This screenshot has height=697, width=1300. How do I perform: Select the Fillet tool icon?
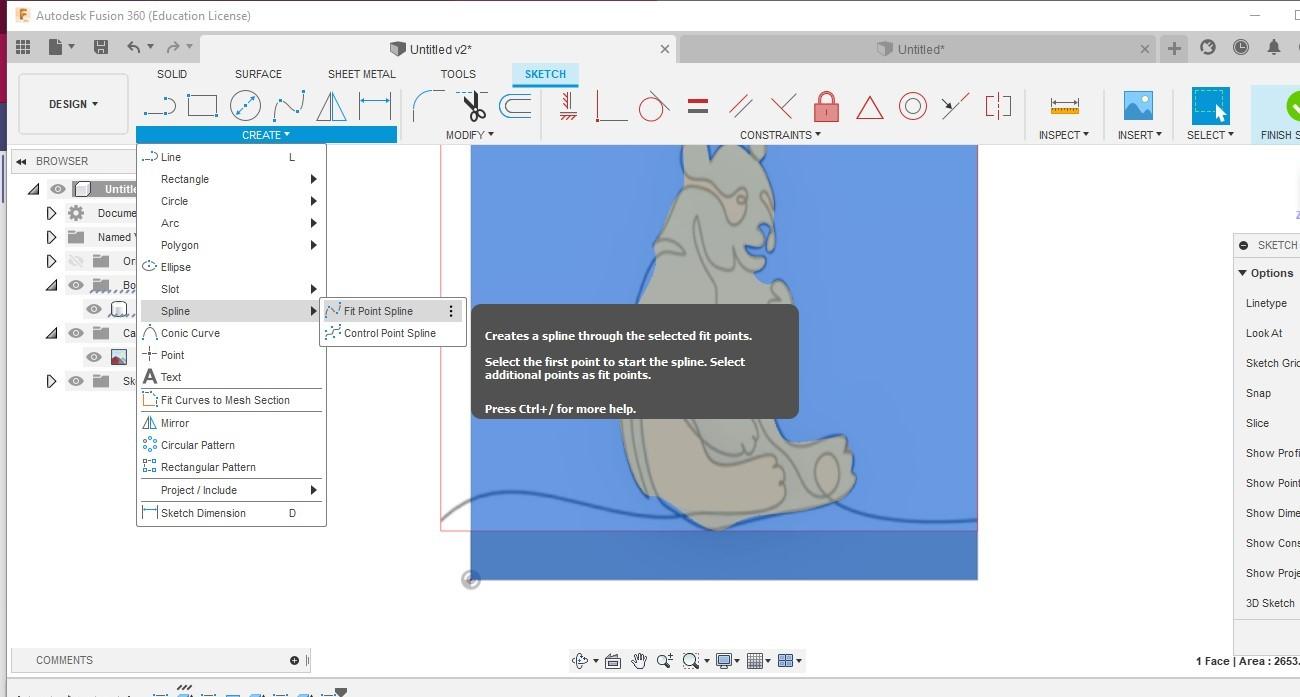tap(428, 105)
